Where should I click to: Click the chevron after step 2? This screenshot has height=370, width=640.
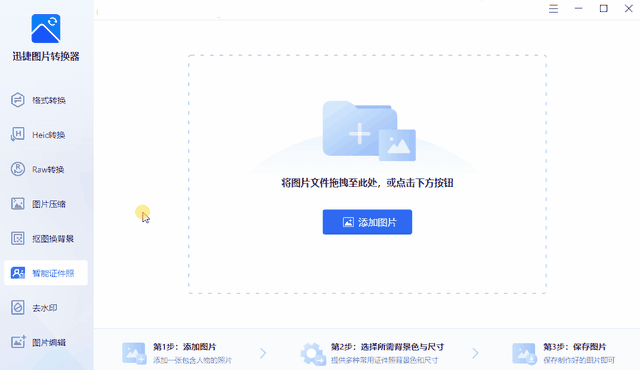[x=475, y=353]
